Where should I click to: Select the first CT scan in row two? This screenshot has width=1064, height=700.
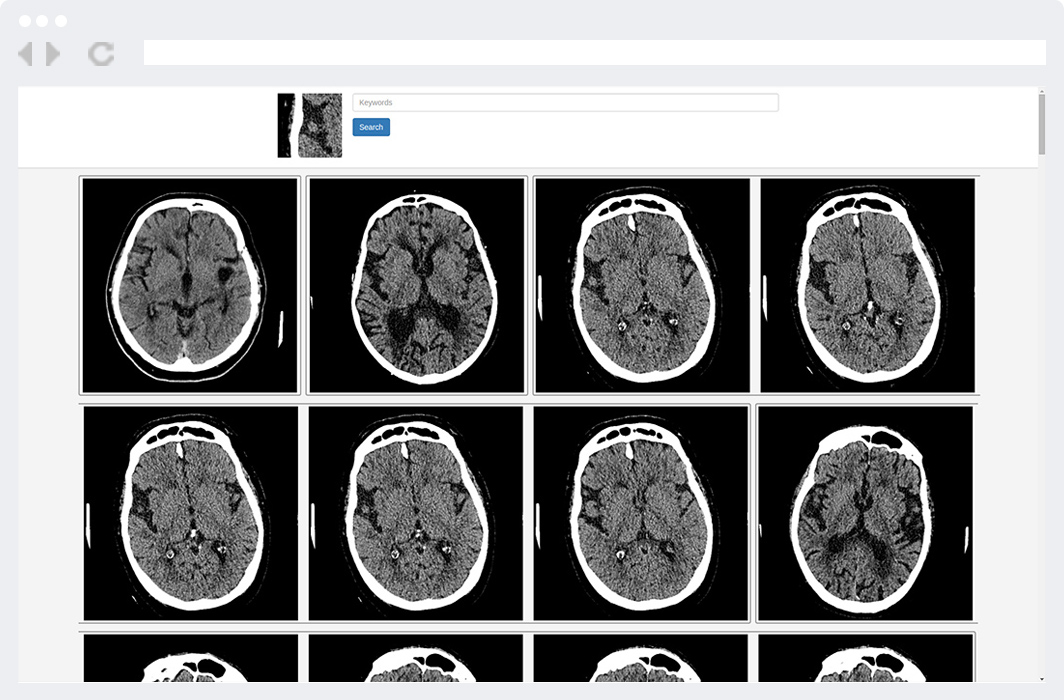tap(190, 513)
